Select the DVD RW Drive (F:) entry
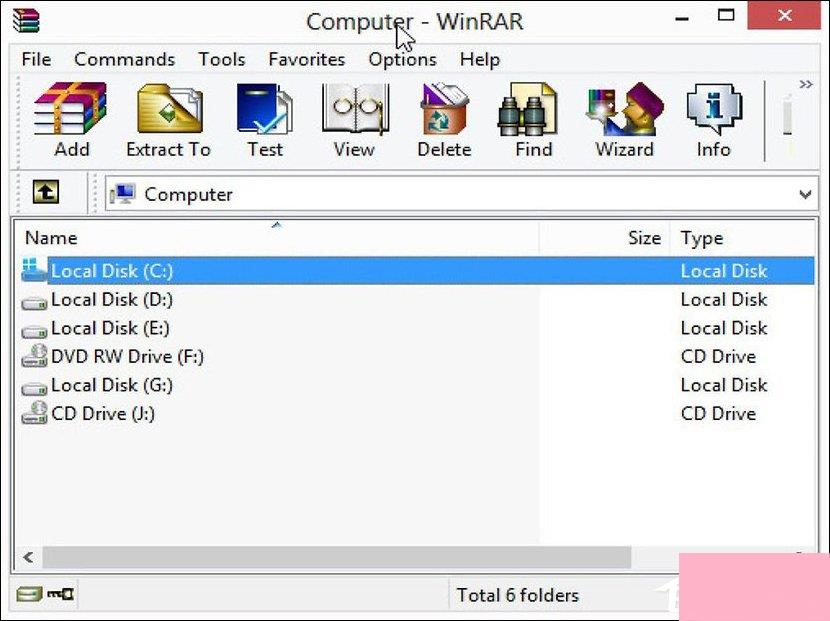The height and width of the screenshot is (621, 830). point(128,357)
